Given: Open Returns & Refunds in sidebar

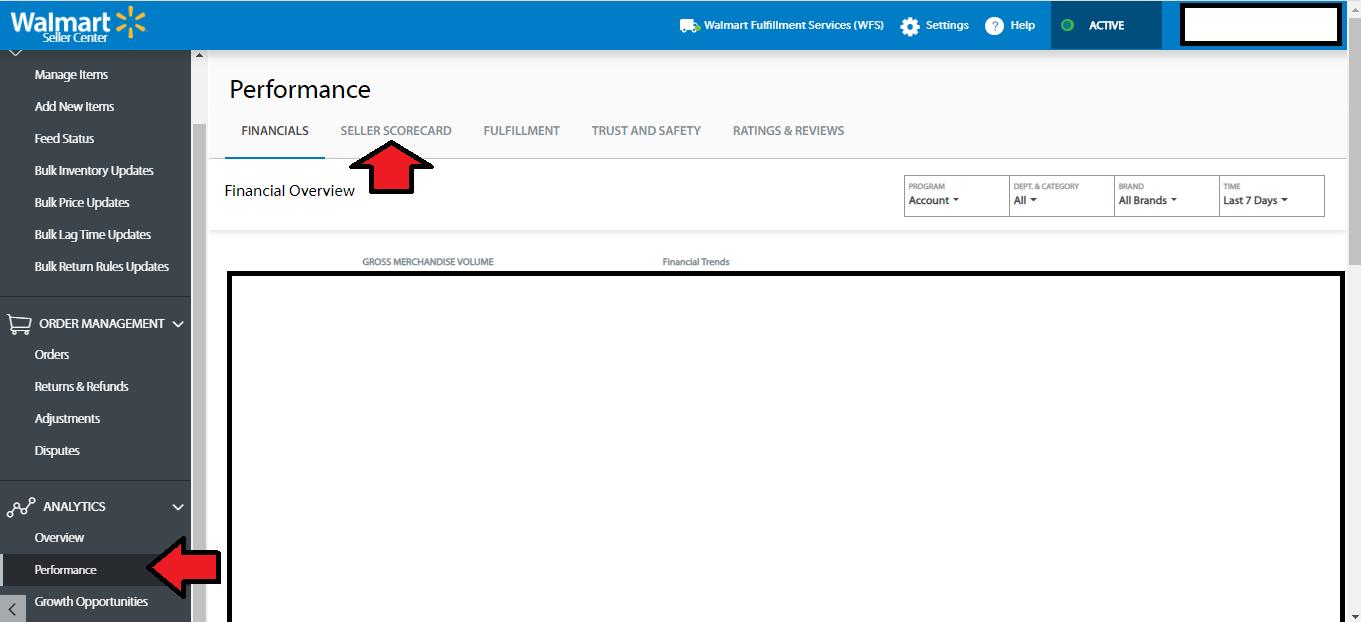Looking at the screenshot, I should click(x=81, y=387).
